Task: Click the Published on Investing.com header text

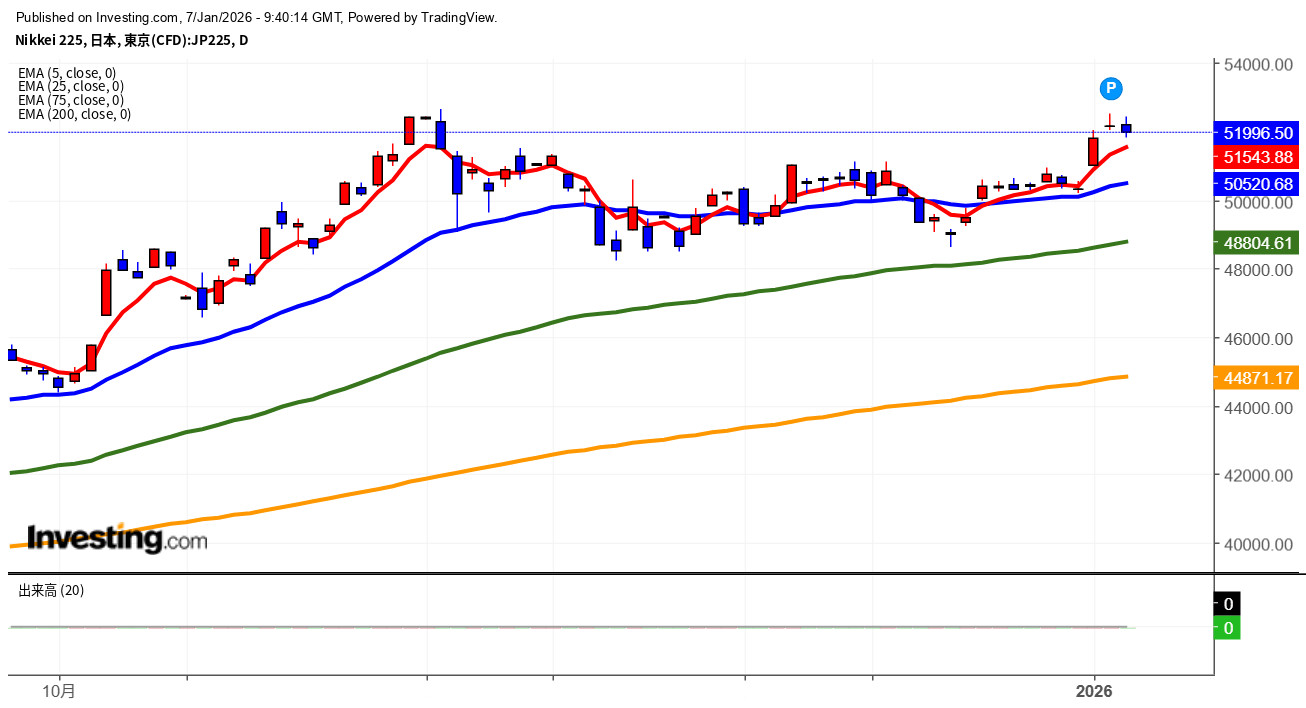Action: click(x=257, y=17)
